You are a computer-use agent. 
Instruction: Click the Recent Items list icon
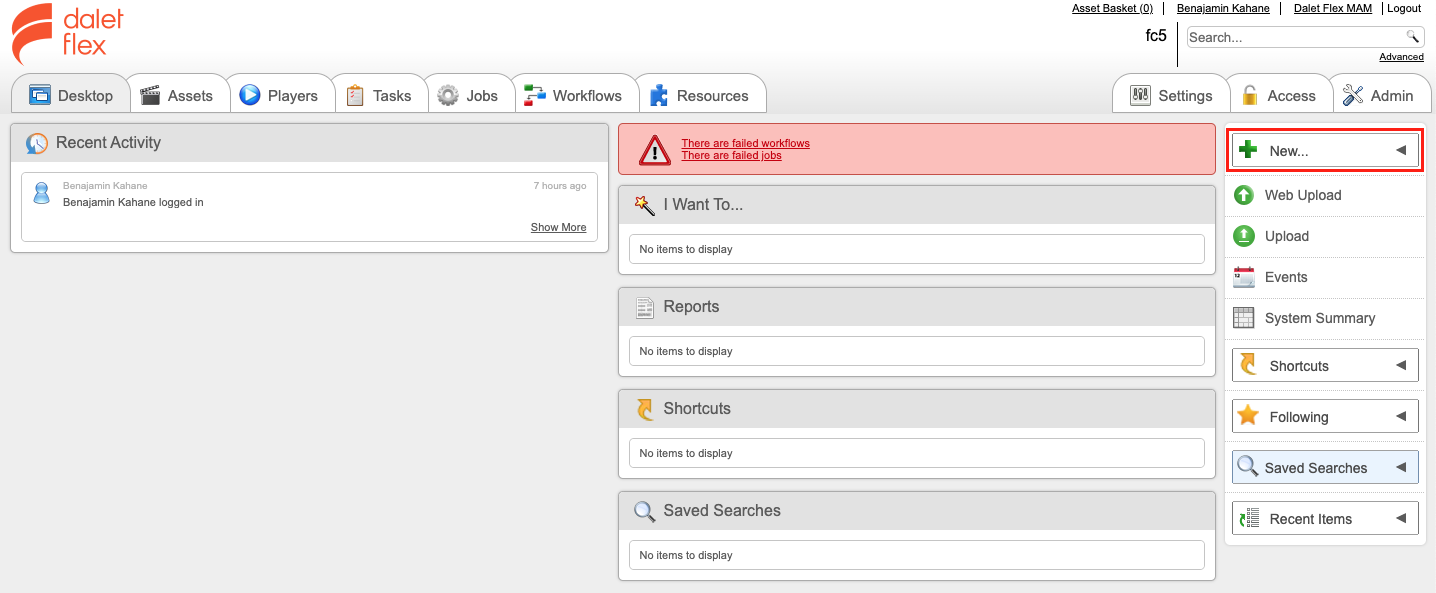point(1249,518)
